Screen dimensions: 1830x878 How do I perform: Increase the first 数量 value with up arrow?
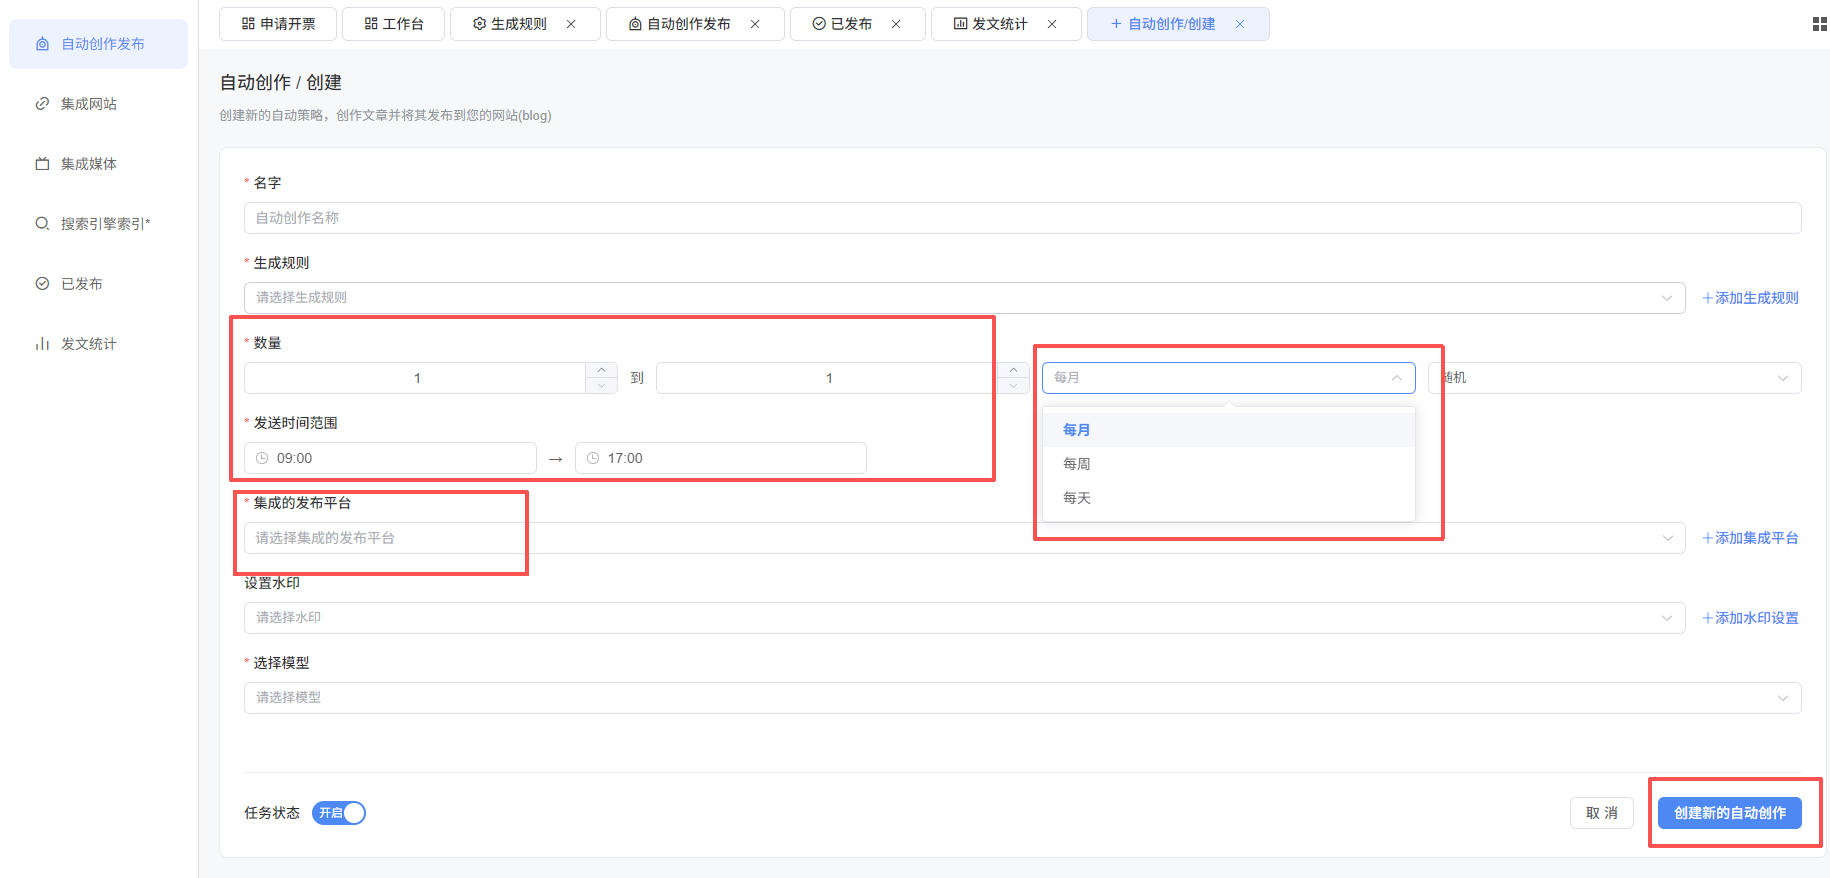tap(601, 370)
